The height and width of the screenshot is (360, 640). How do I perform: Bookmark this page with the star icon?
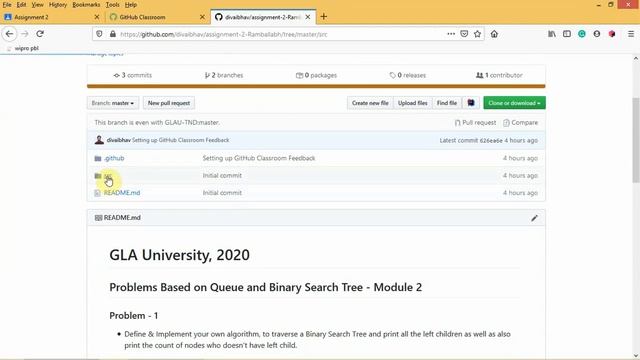478,34
